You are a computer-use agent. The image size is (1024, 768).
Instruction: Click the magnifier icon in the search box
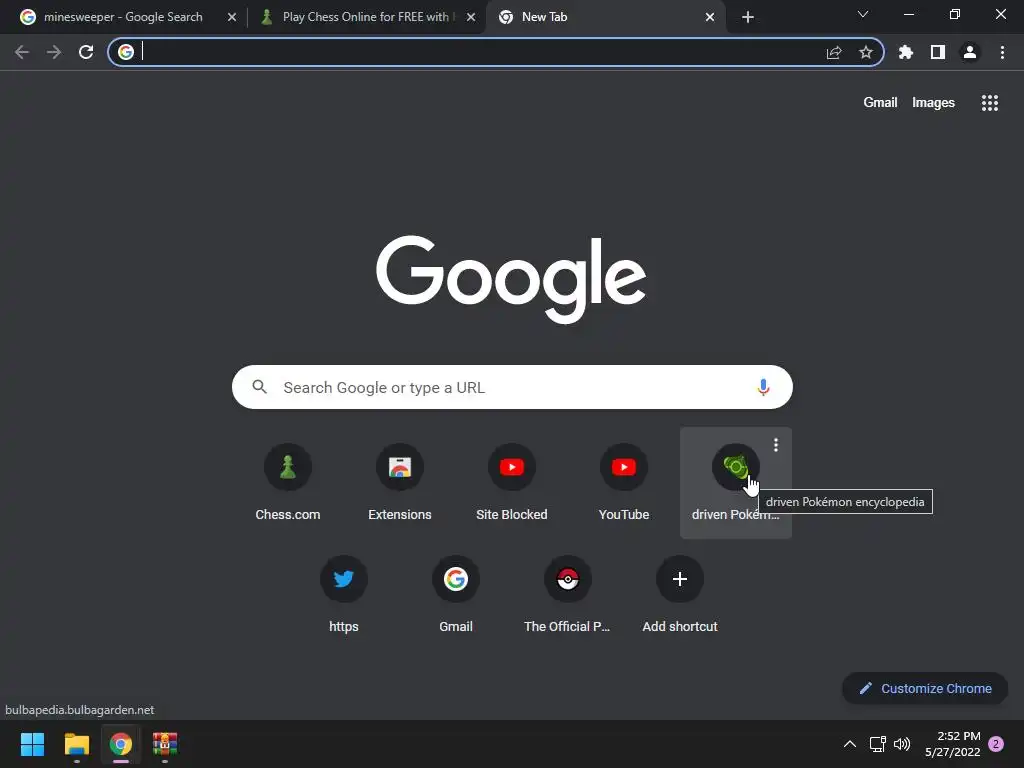[x=259, y=387]
